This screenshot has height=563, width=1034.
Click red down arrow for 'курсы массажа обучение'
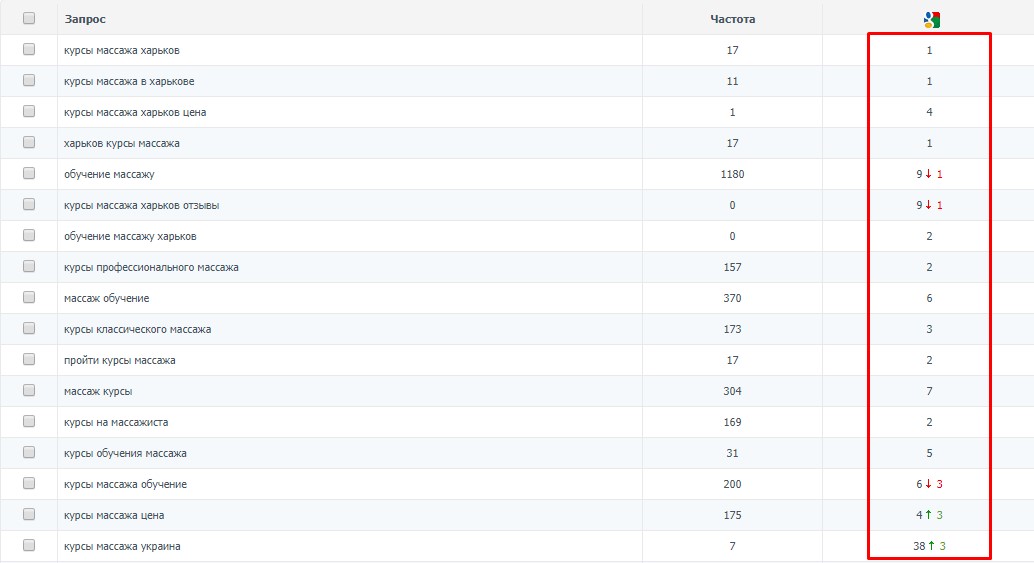(928, 484)
